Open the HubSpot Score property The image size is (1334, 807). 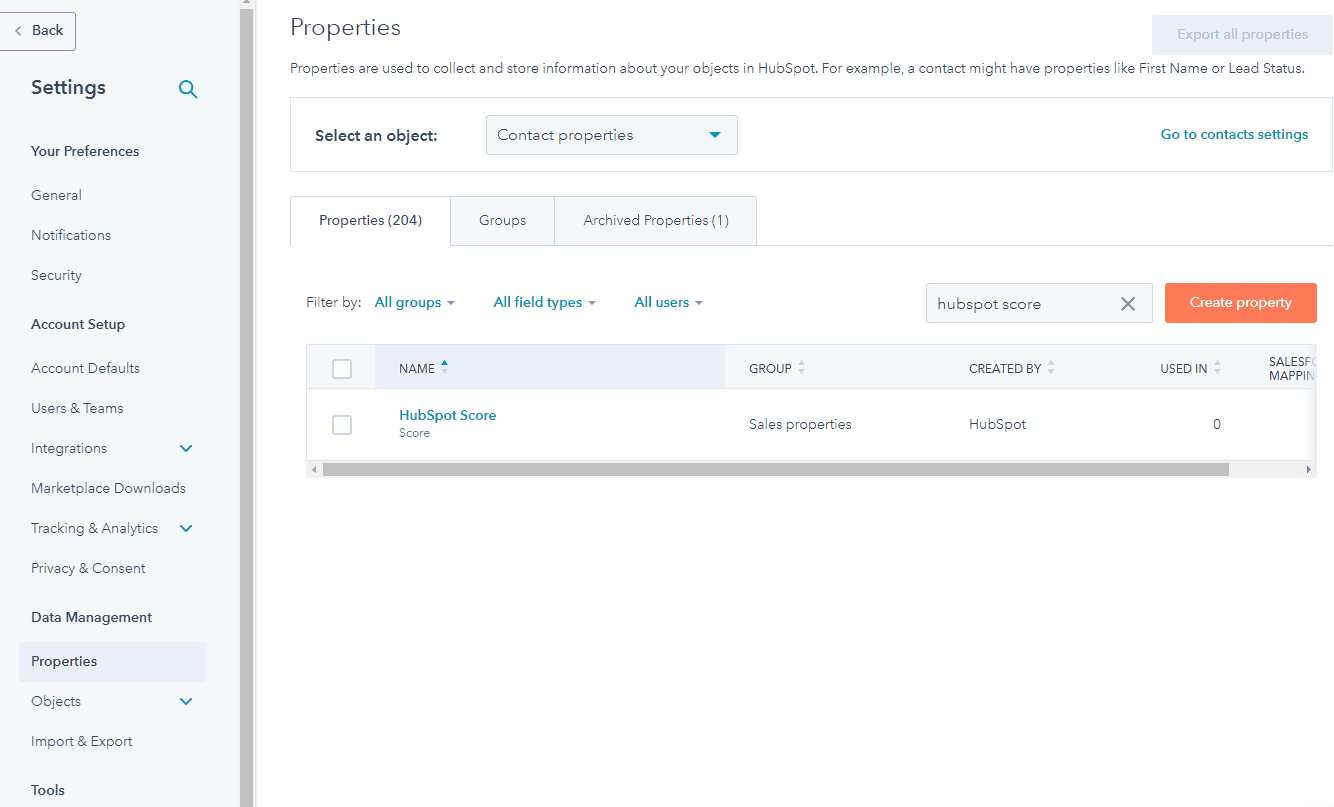pos(447,415)
